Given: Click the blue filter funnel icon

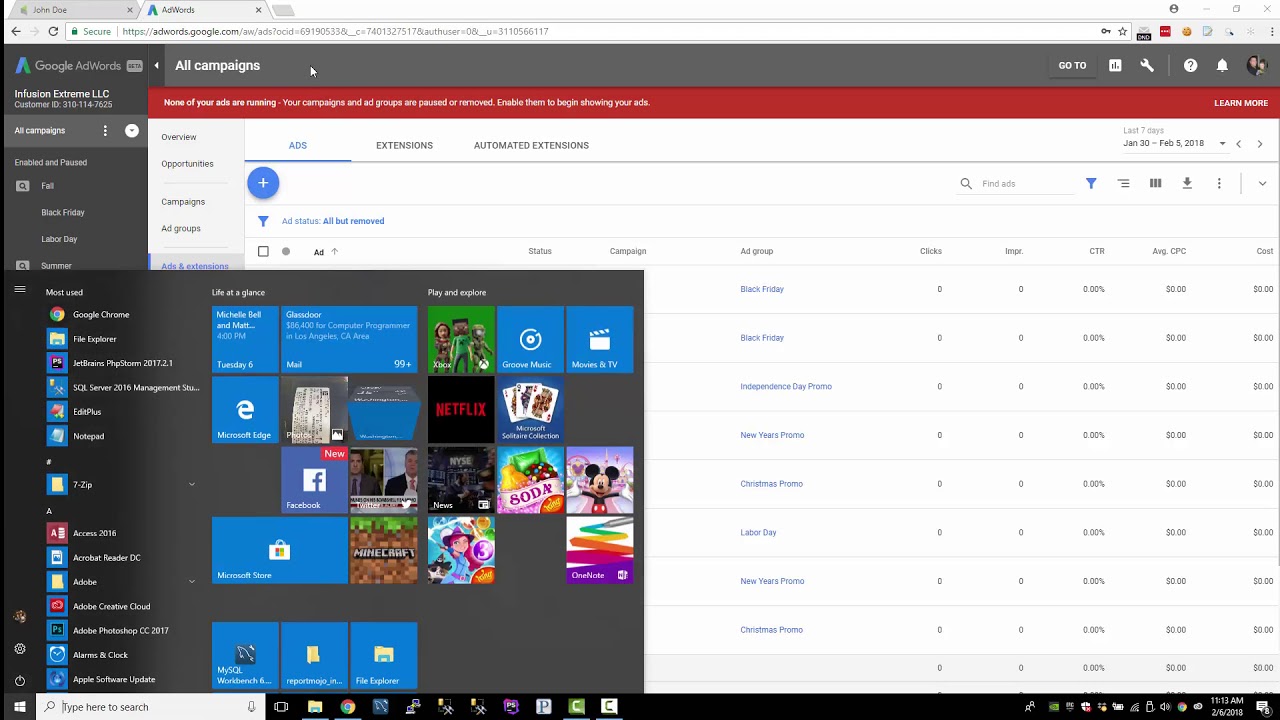Looking at the screenshot, I should pos(1091,183).
